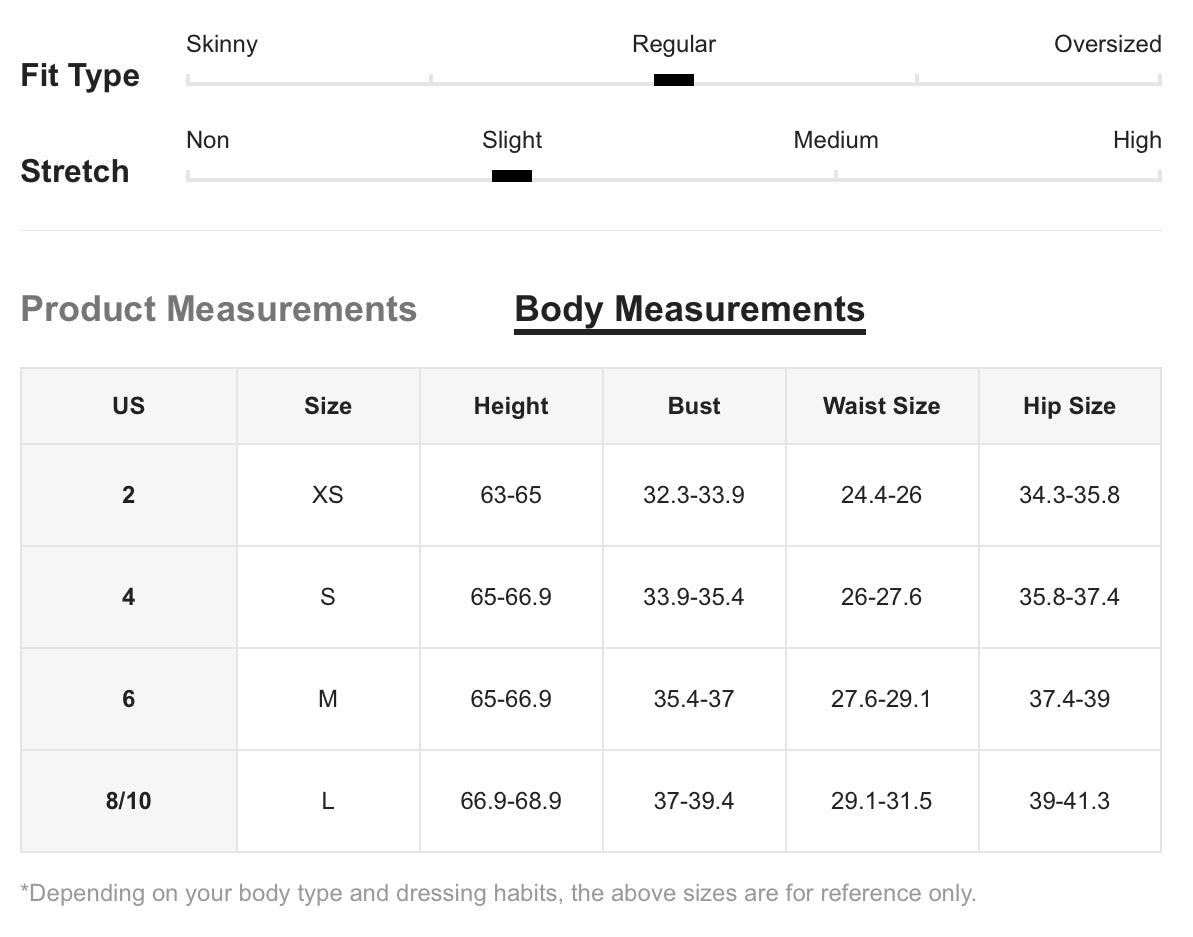Image resolution: width=1193 pixels, height=937 pixels.
Task: Click the Fit Type slider marker
Action: (674, 80)
